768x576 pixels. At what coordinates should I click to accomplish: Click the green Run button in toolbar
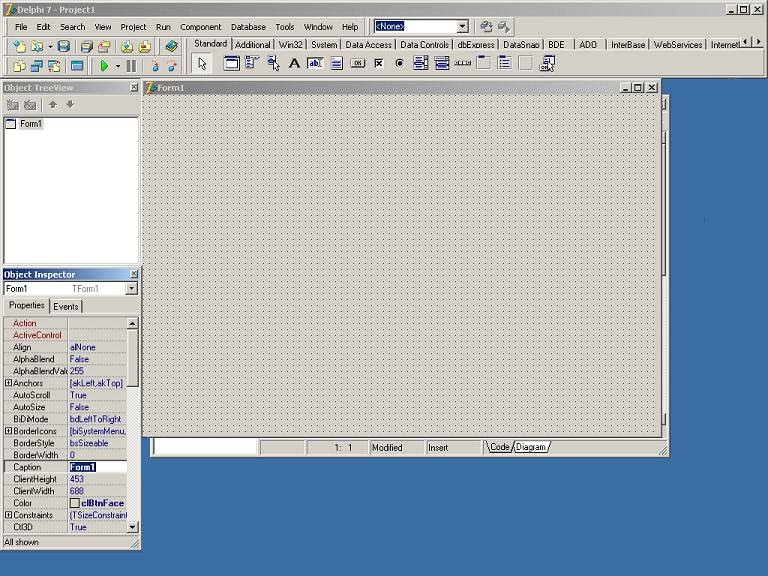(104, 66)
